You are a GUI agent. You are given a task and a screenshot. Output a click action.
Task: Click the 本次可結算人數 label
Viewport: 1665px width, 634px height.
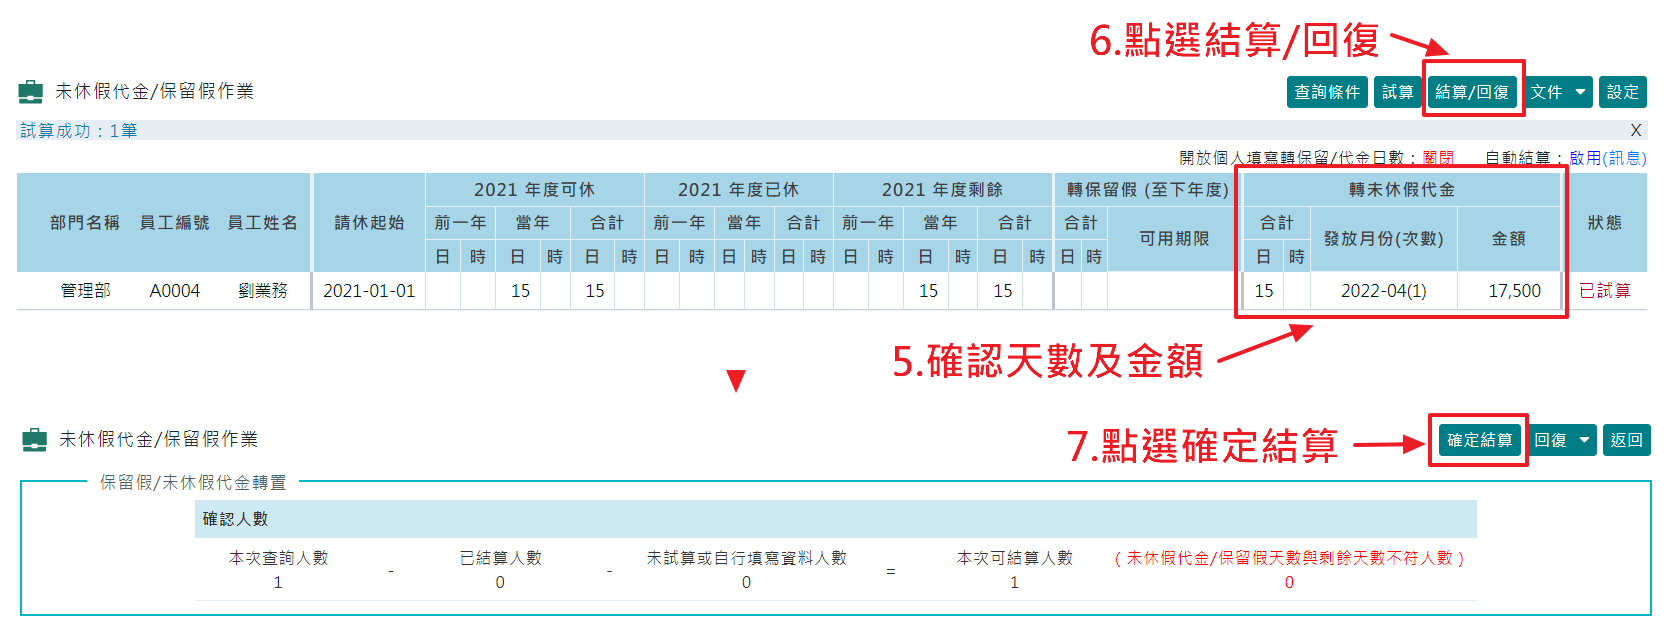click(1014, 558)
